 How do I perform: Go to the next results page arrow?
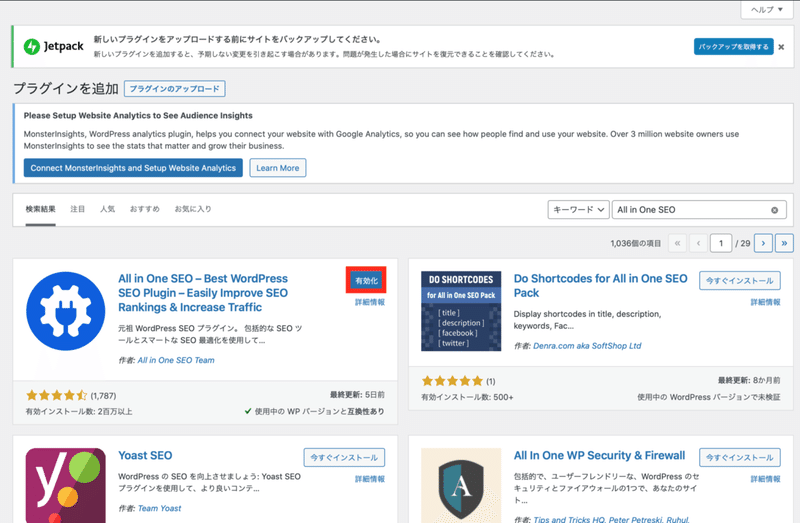763,243
